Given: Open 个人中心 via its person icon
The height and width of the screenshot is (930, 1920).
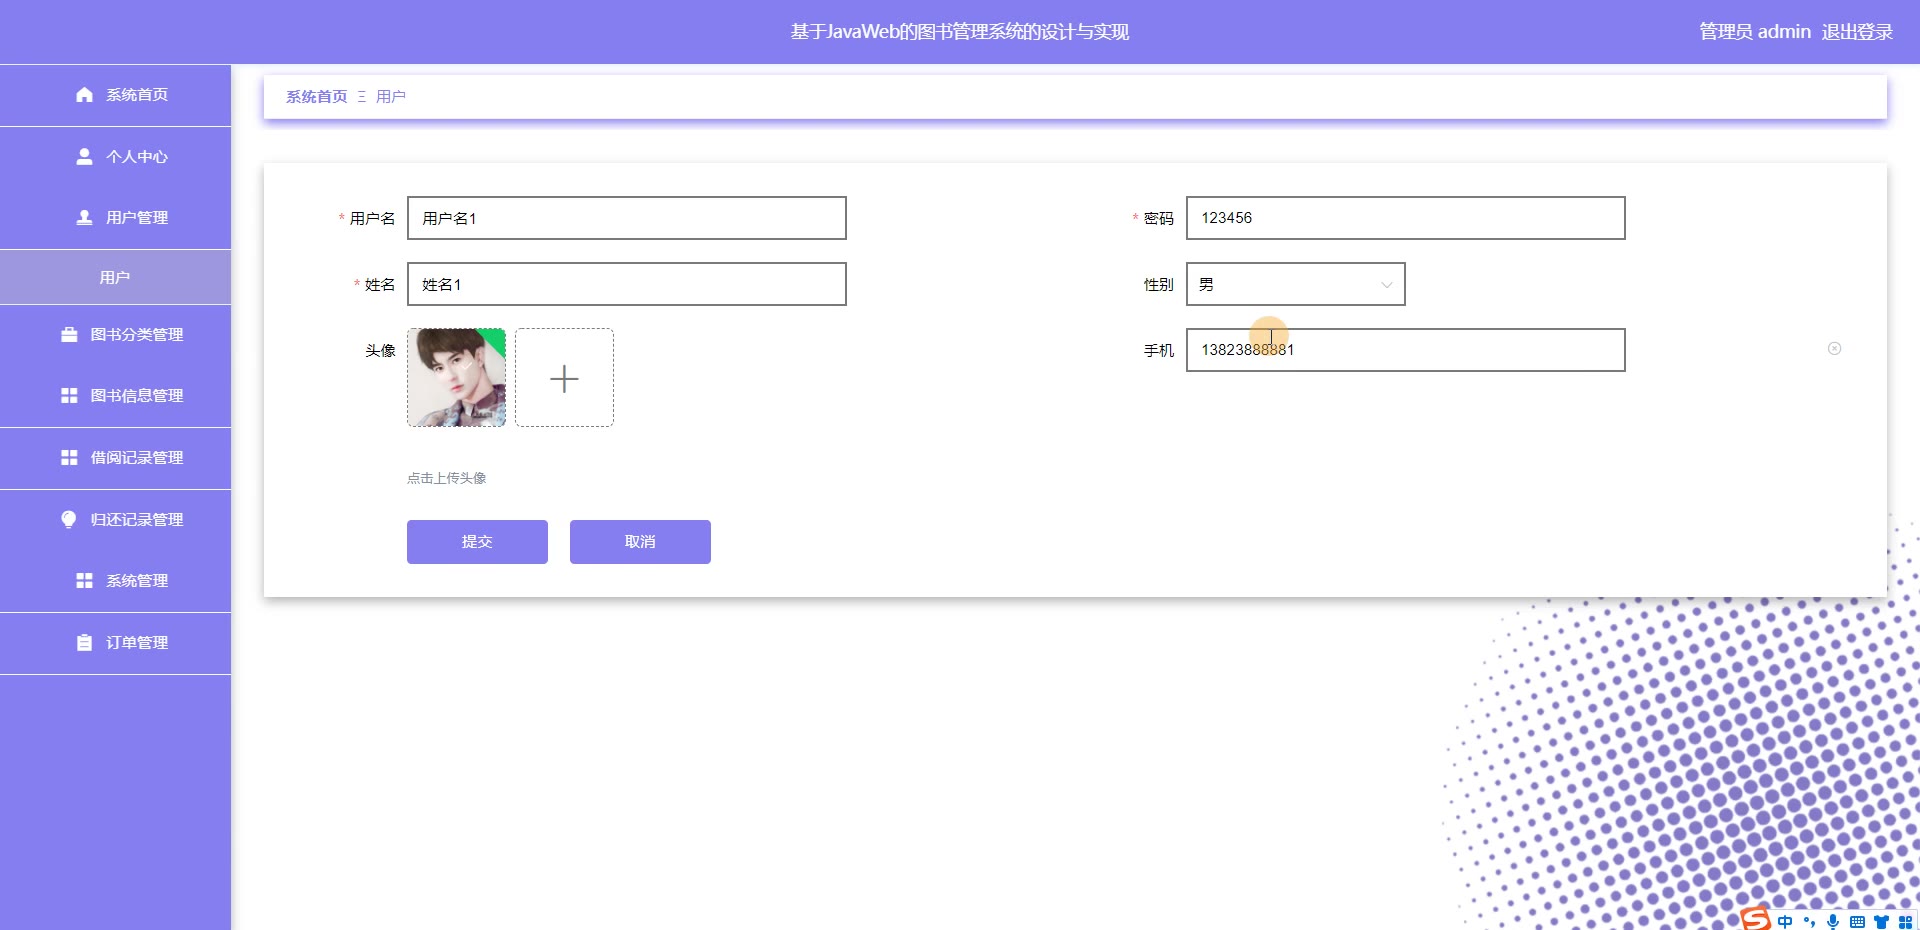Looking at the screenshot, I should point(84,157).
